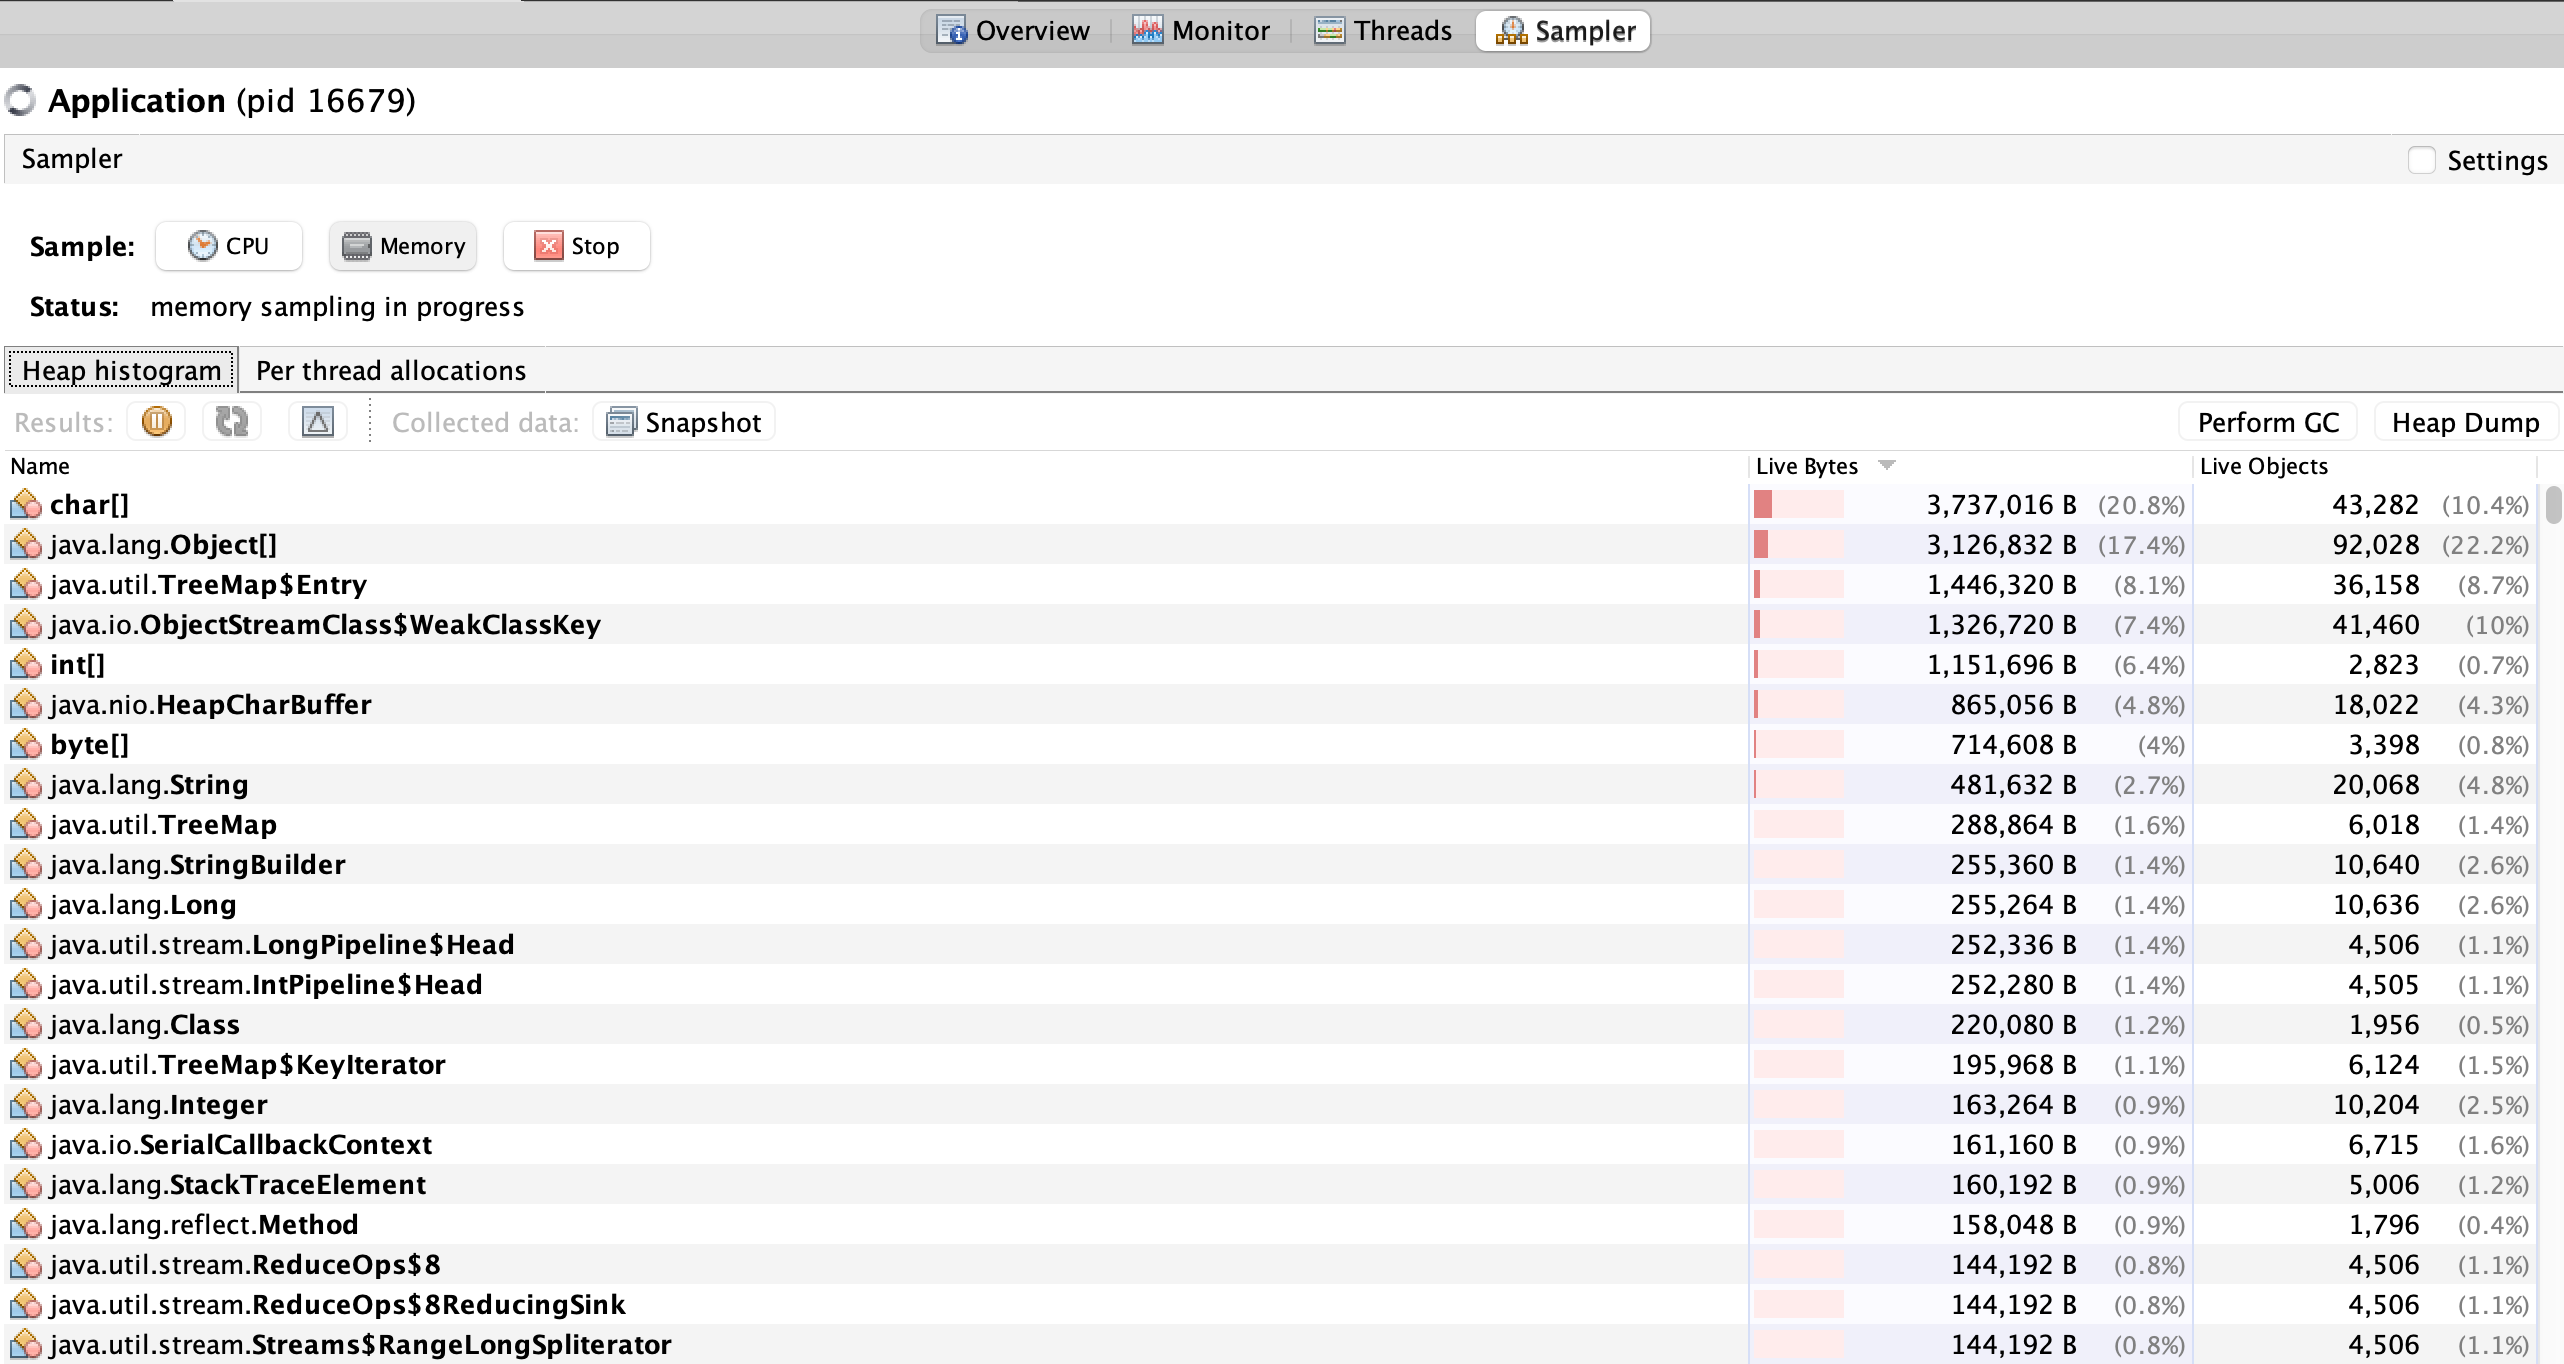Click Live Bytes sort arrow

click(1887, 465)
